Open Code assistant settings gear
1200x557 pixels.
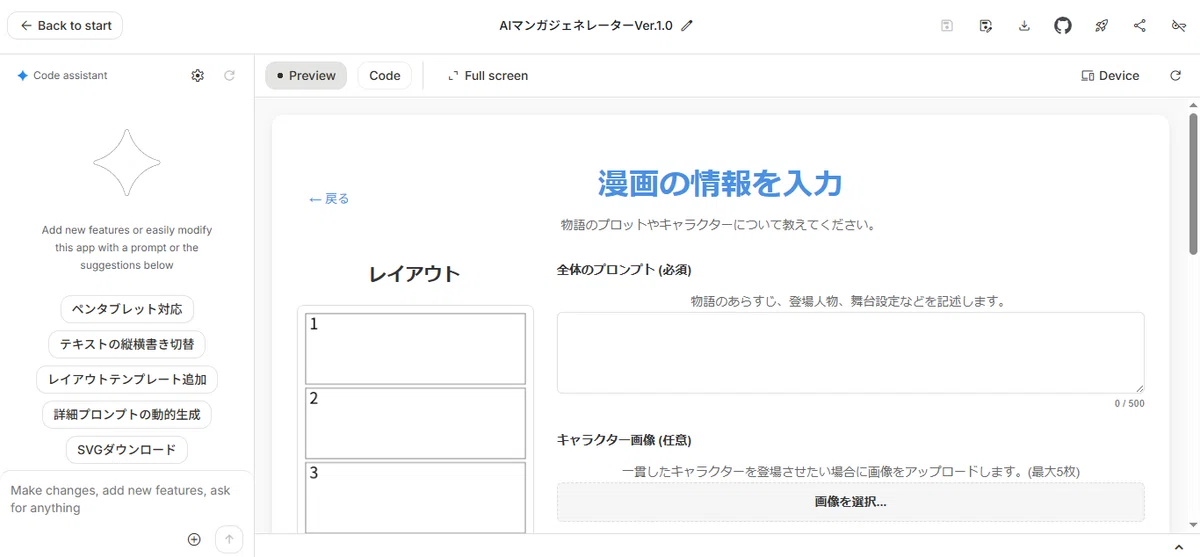(x=198, y=75)
